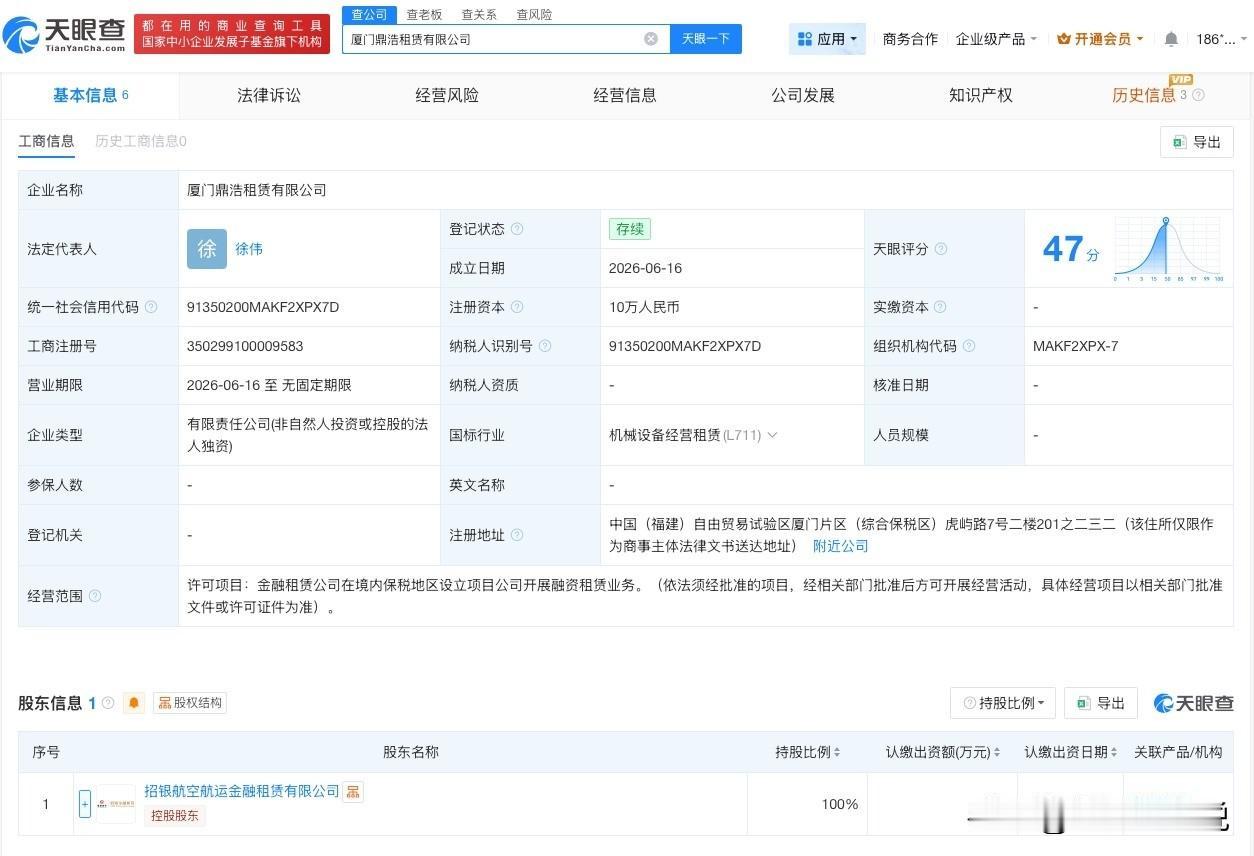Screen dimensions: 1254x856
Task: Click the orange alert bell beside 股东信息
Action: (134, 703)
